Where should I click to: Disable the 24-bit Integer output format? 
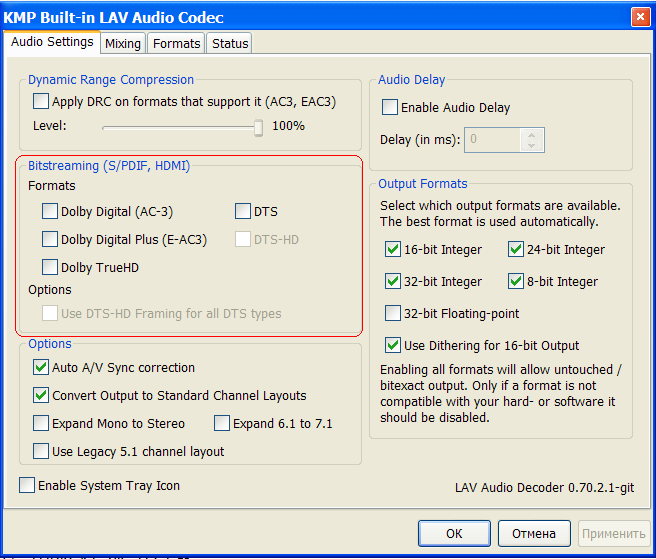click(x=516, y=249)
